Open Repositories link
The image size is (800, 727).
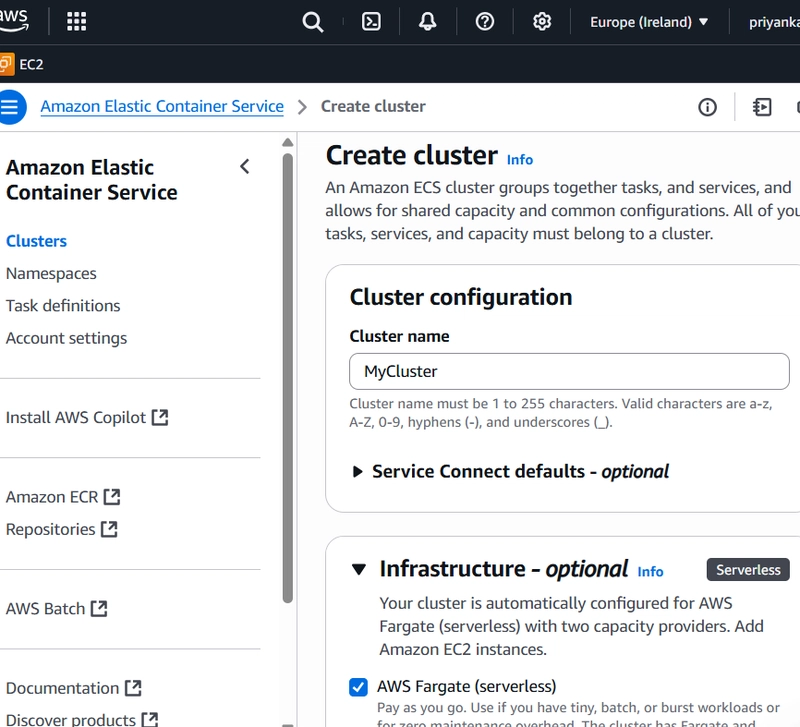point(51,529)
